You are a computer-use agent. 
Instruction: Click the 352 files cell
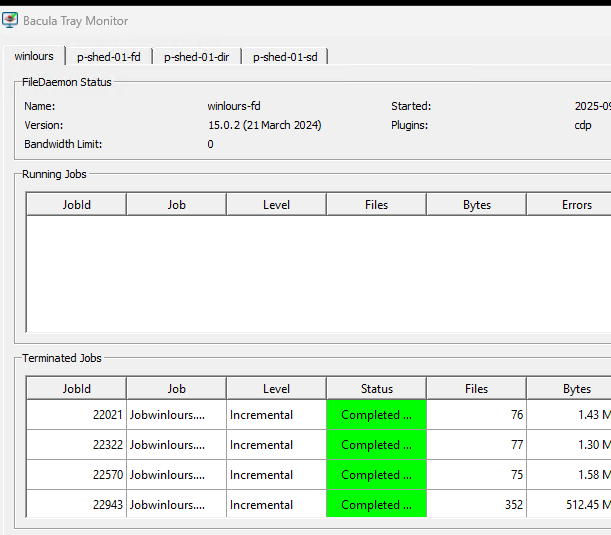476,505
